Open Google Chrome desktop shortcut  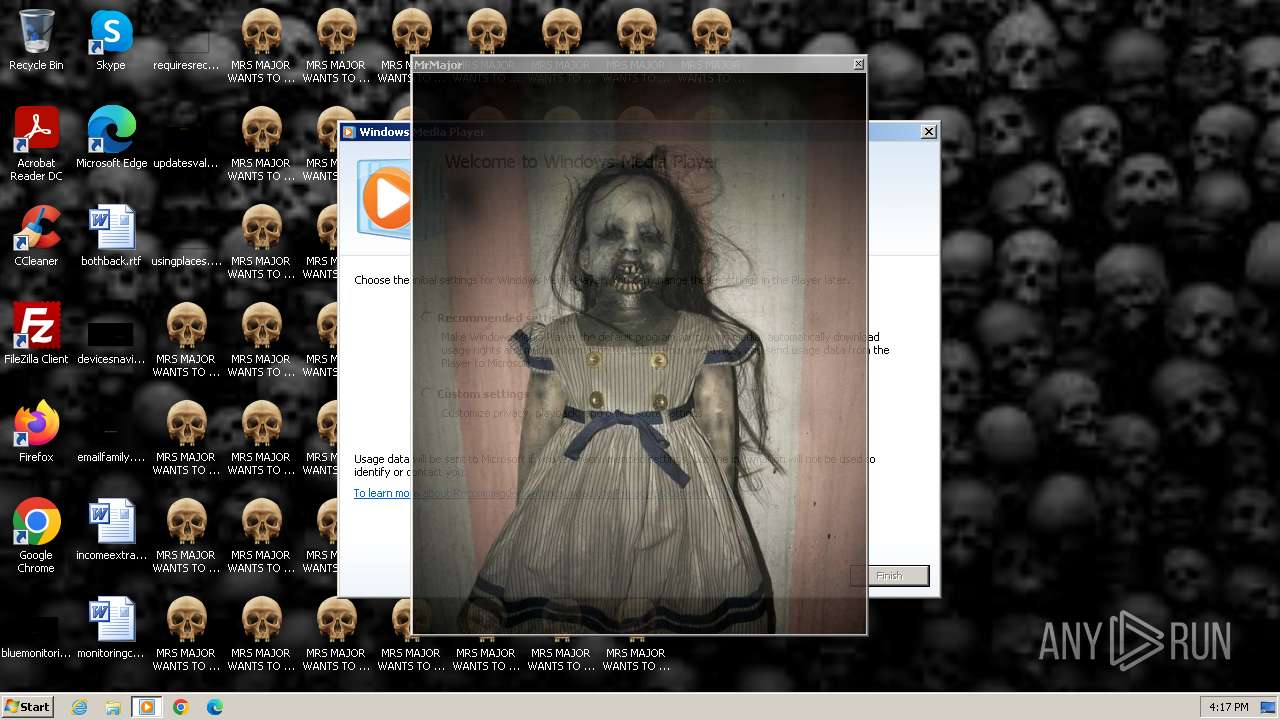point(36,536)
